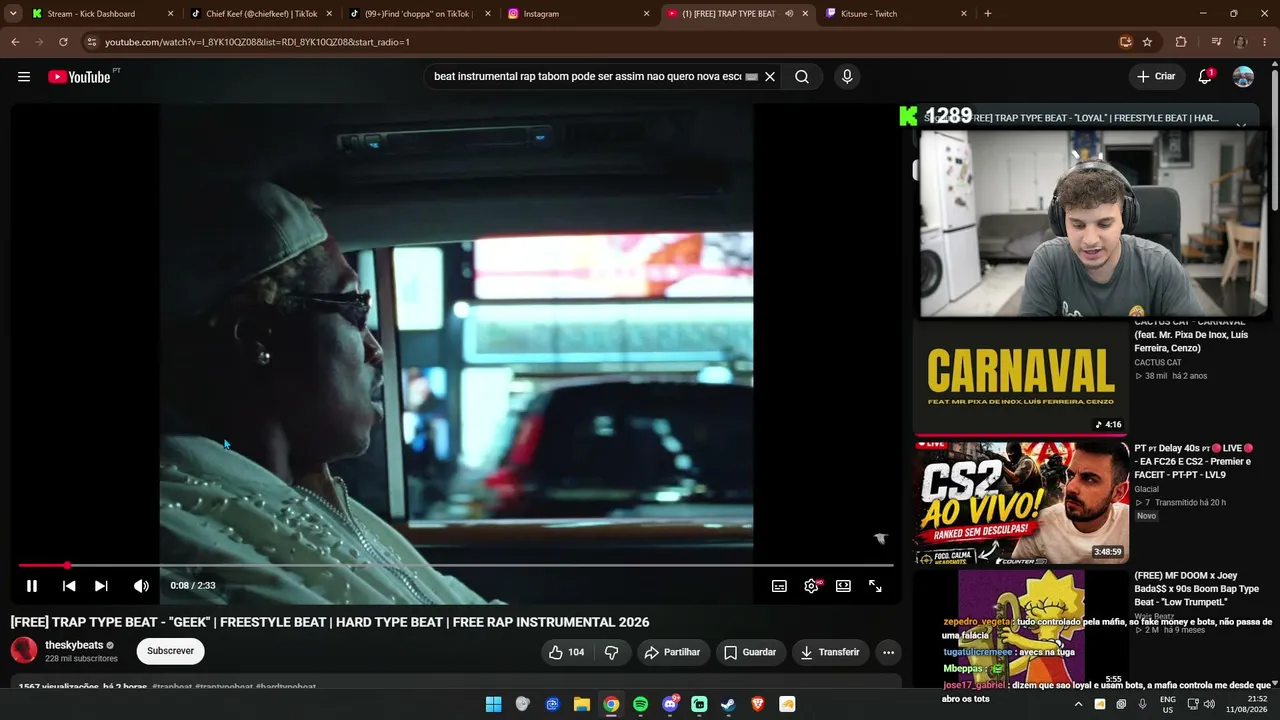Pause the video playback
Screen dimensions: 1280x720
point(32,586)
